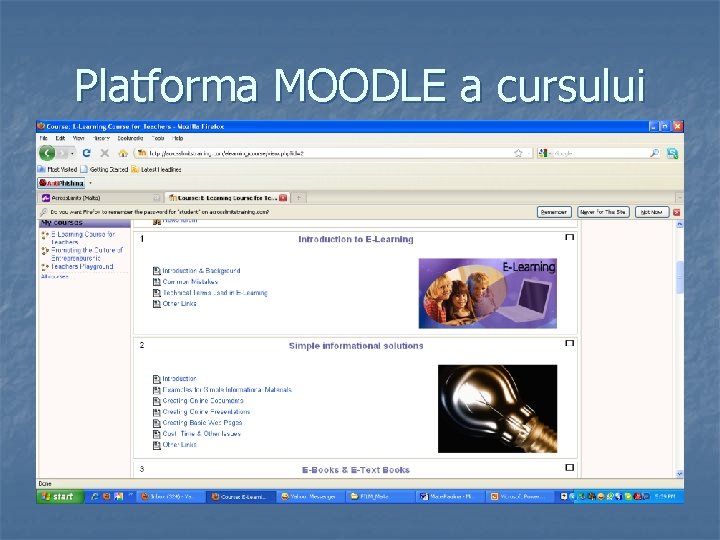
Task: Click page icon beside Common Mistakes
Action: click(x=157, y=281)
